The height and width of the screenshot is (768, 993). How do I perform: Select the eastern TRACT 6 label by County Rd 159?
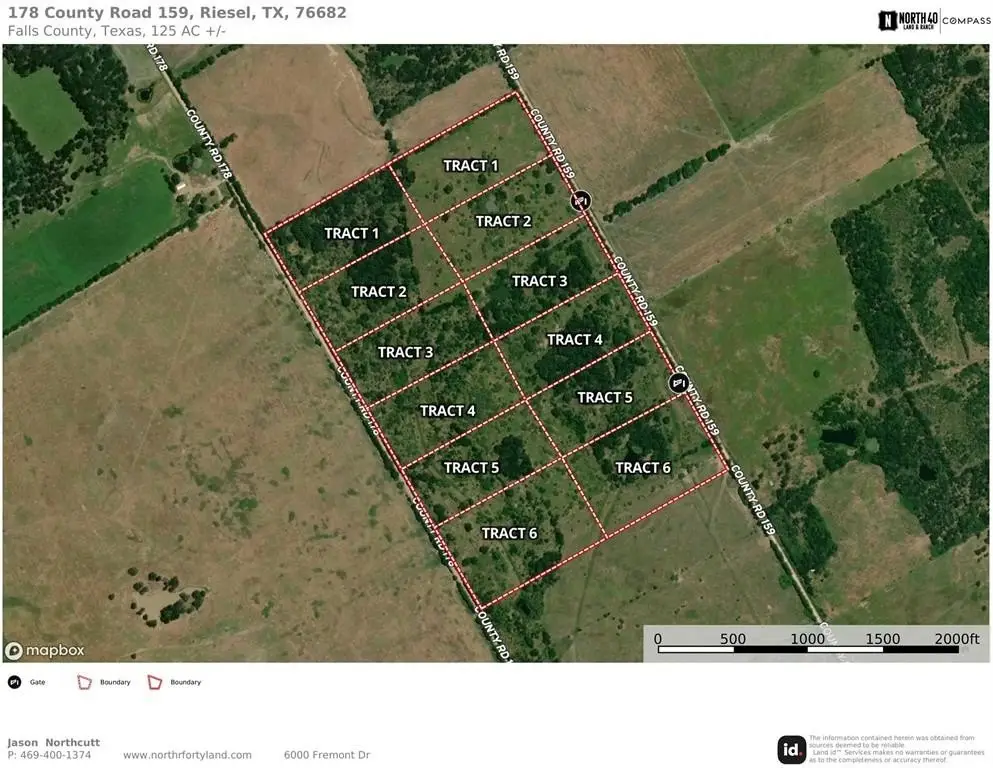coord(642,467)
